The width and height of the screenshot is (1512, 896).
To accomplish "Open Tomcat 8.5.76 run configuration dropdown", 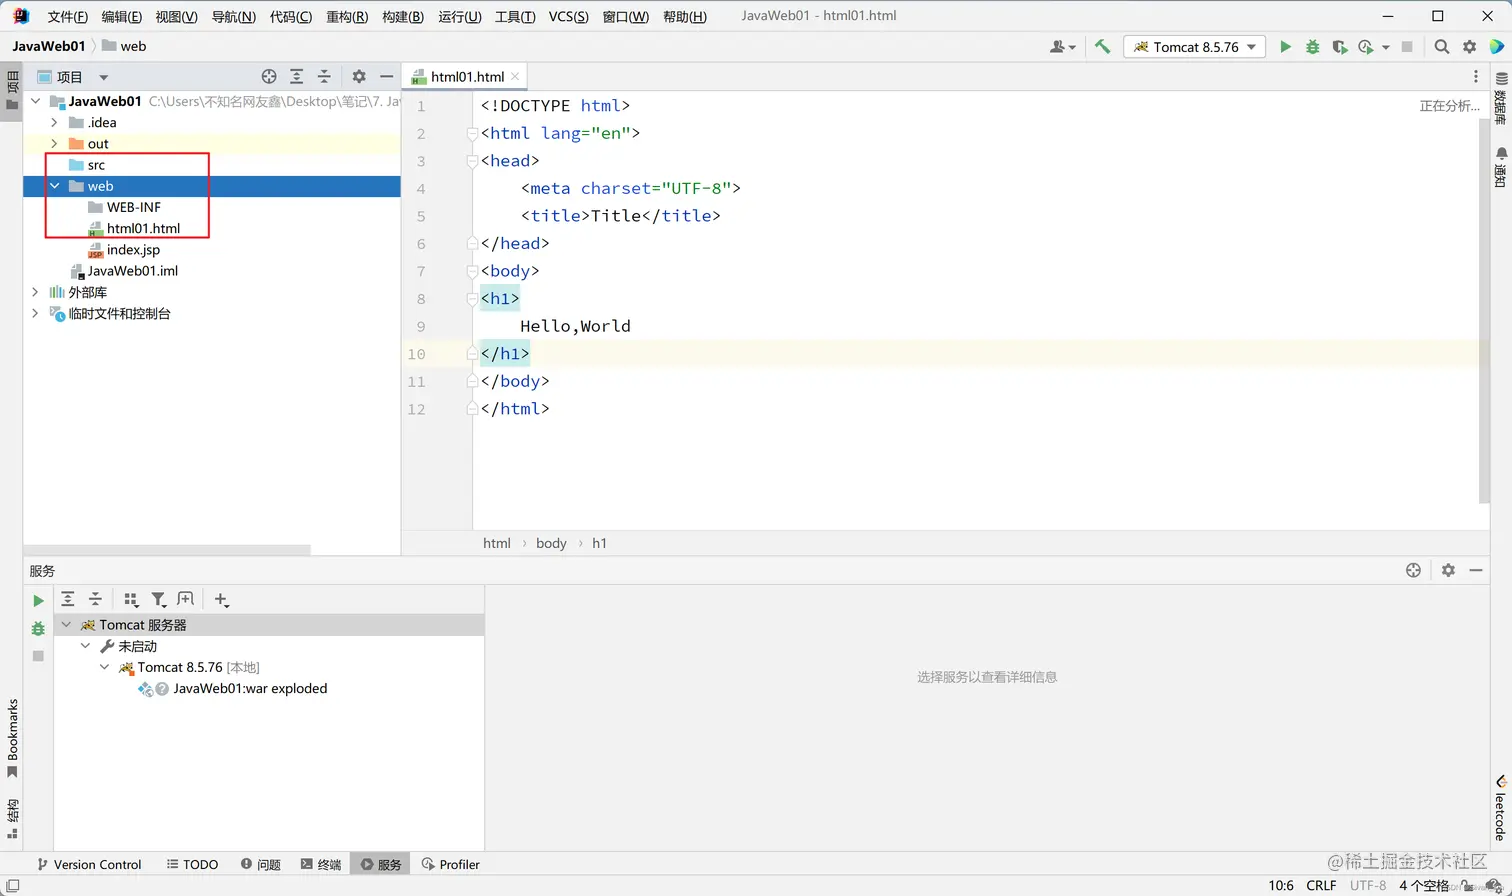I will (1195, 47).
